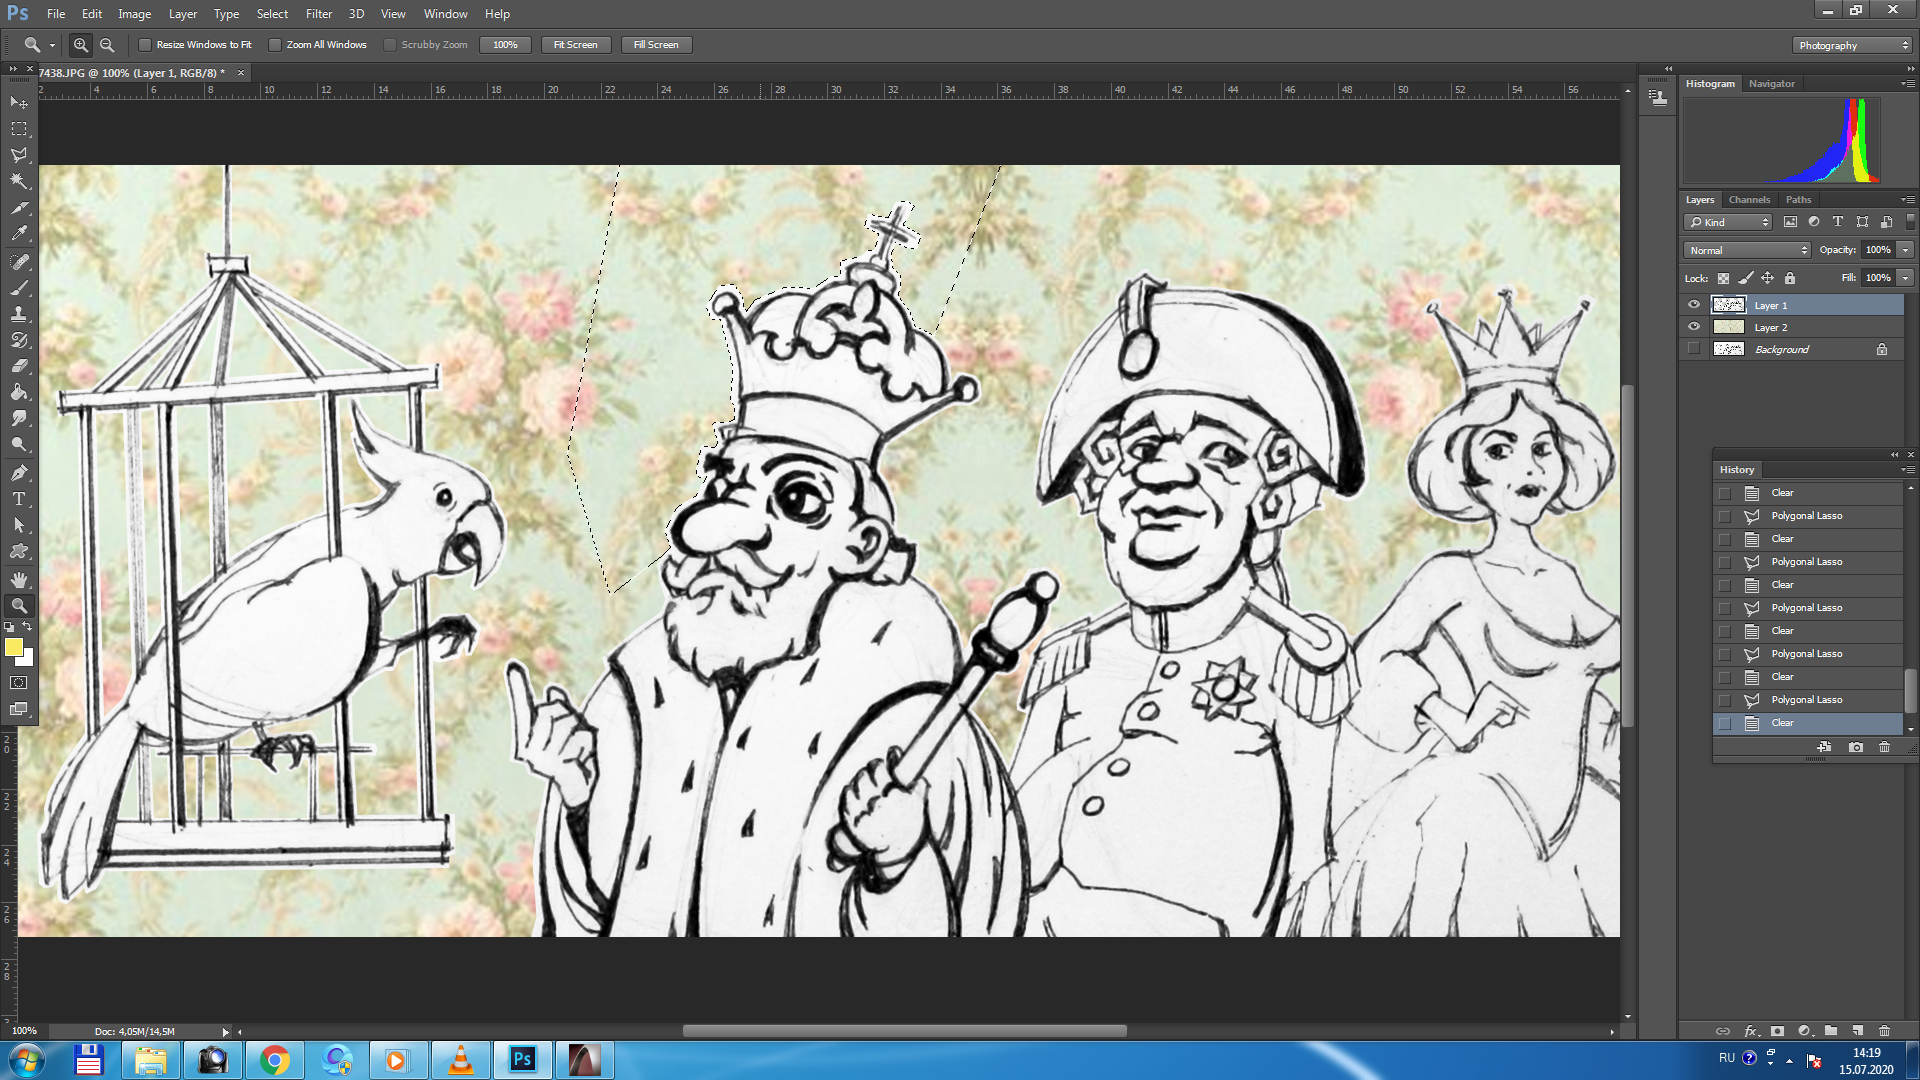Open status bar Doc info arrow

225,1031
